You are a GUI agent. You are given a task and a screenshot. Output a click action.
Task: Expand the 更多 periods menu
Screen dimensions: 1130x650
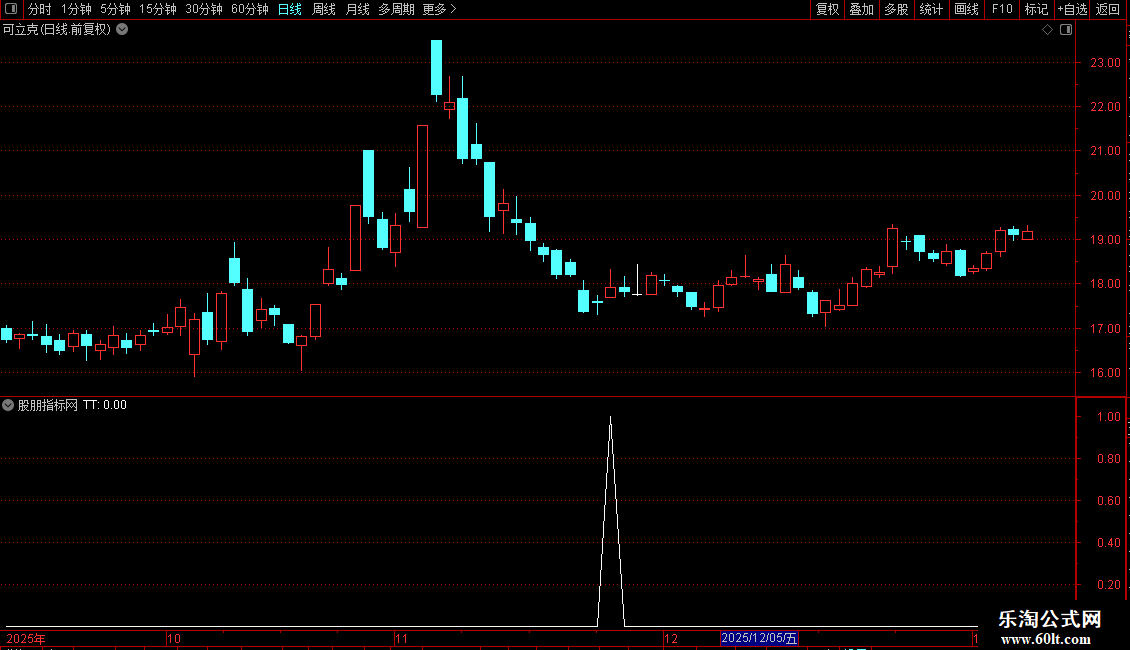pyautogui.click(x=439, y=9)
